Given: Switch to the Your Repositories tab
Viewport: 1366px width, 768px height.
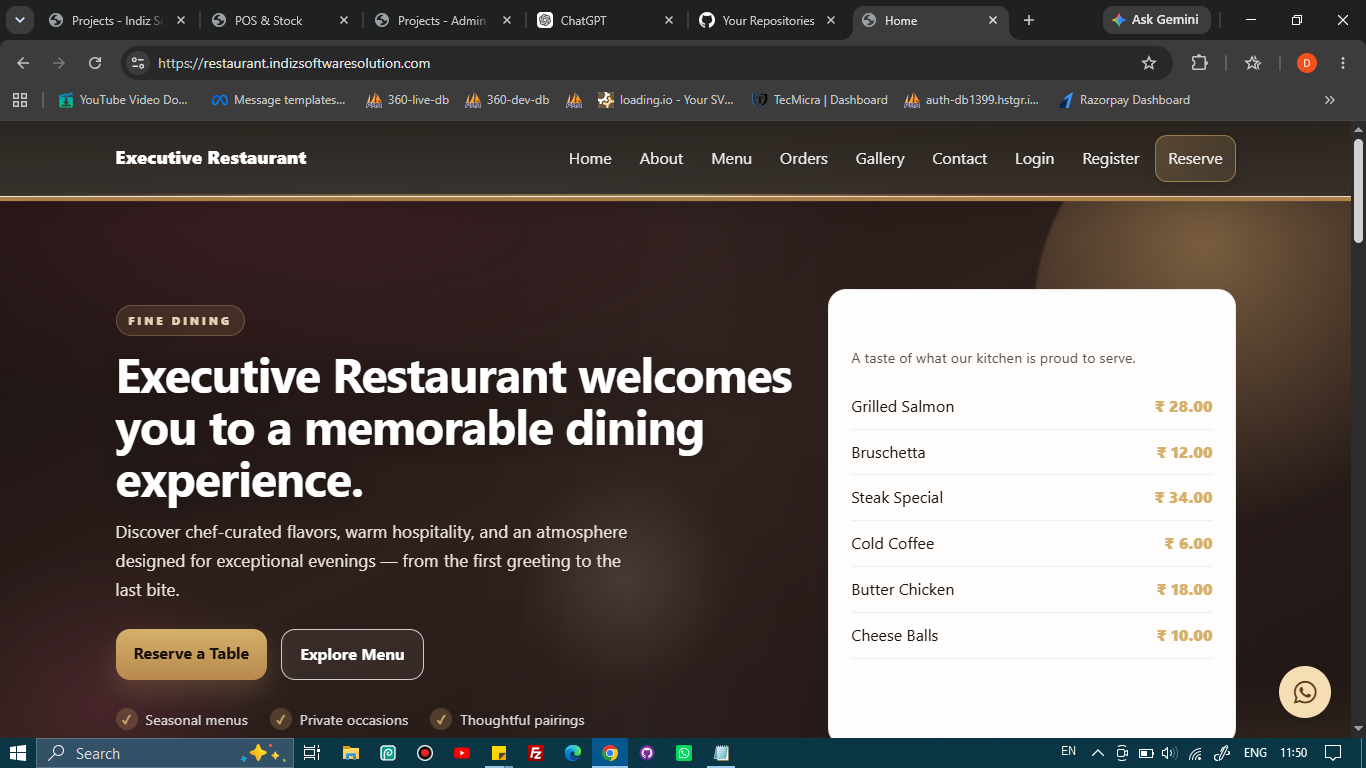Looking at the screenshot, I should 768,20.
